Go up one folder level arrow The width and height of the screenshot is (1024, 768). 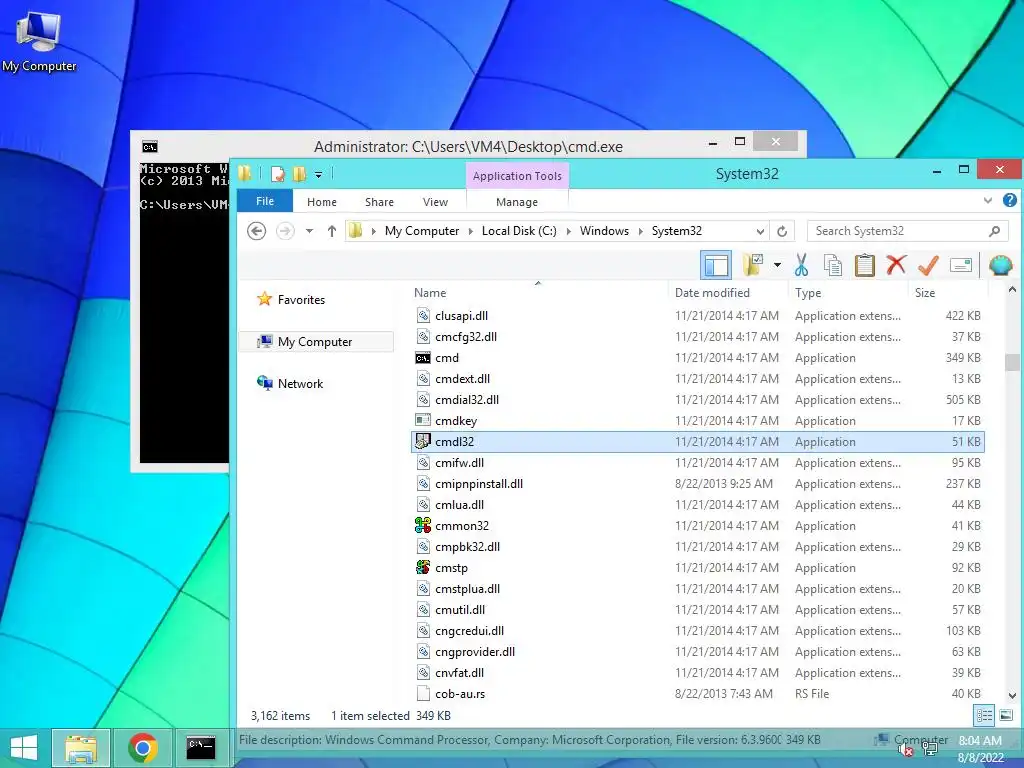click(x=332, y=231)
